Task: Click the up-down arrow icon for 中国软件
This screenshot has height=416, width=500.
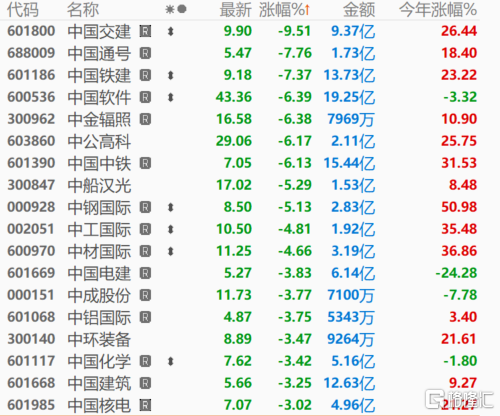Action: coord(171,97)
